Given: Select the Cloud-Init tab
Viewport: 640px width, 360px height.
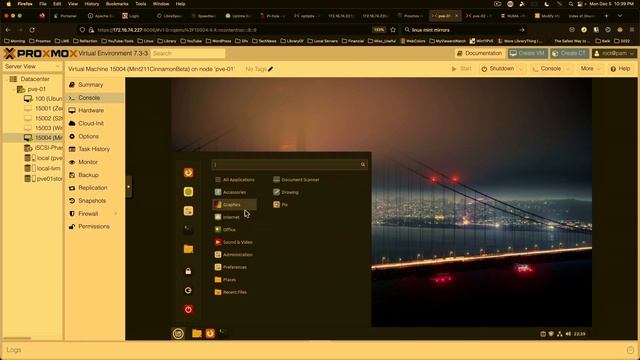Looking at the screenshot, I should [x=94, y=123].
